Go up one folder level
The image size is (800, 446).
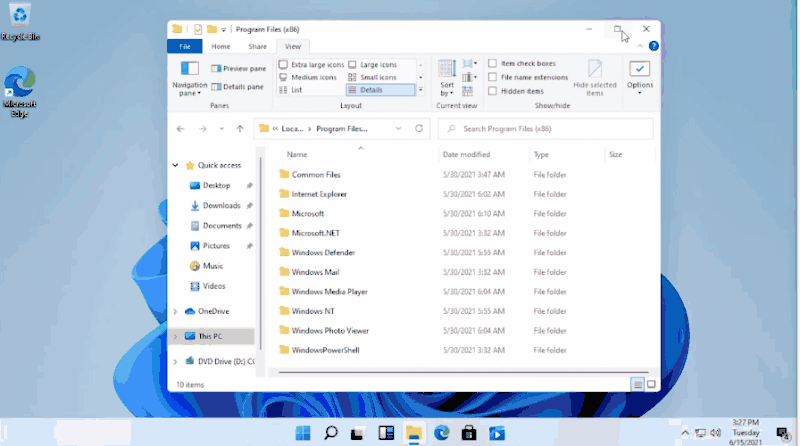point(240,129)
